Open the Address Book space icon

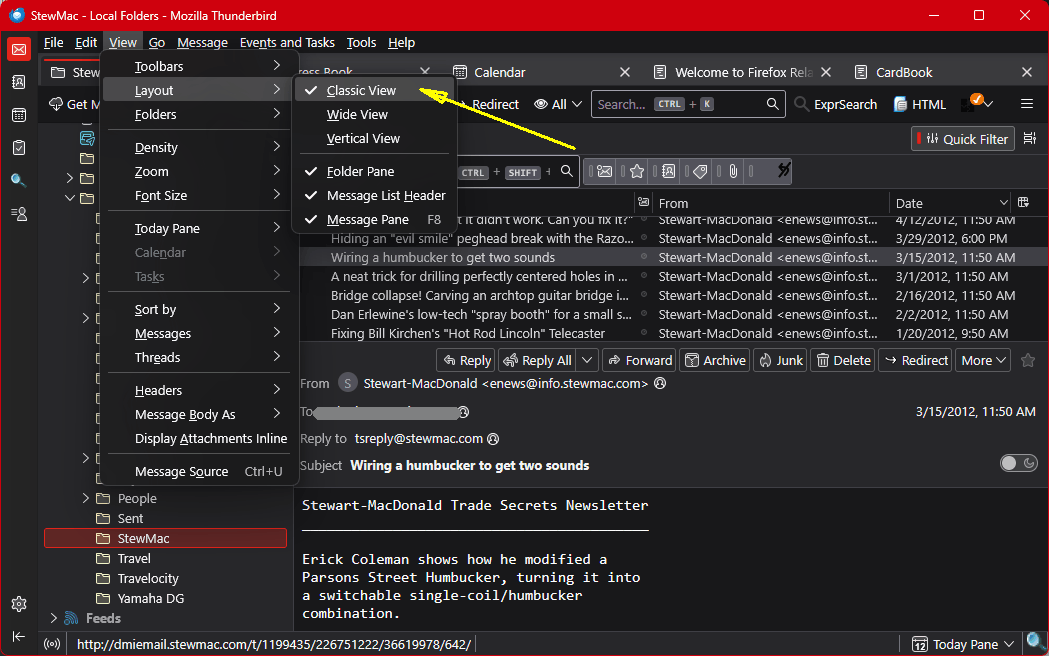19,82
